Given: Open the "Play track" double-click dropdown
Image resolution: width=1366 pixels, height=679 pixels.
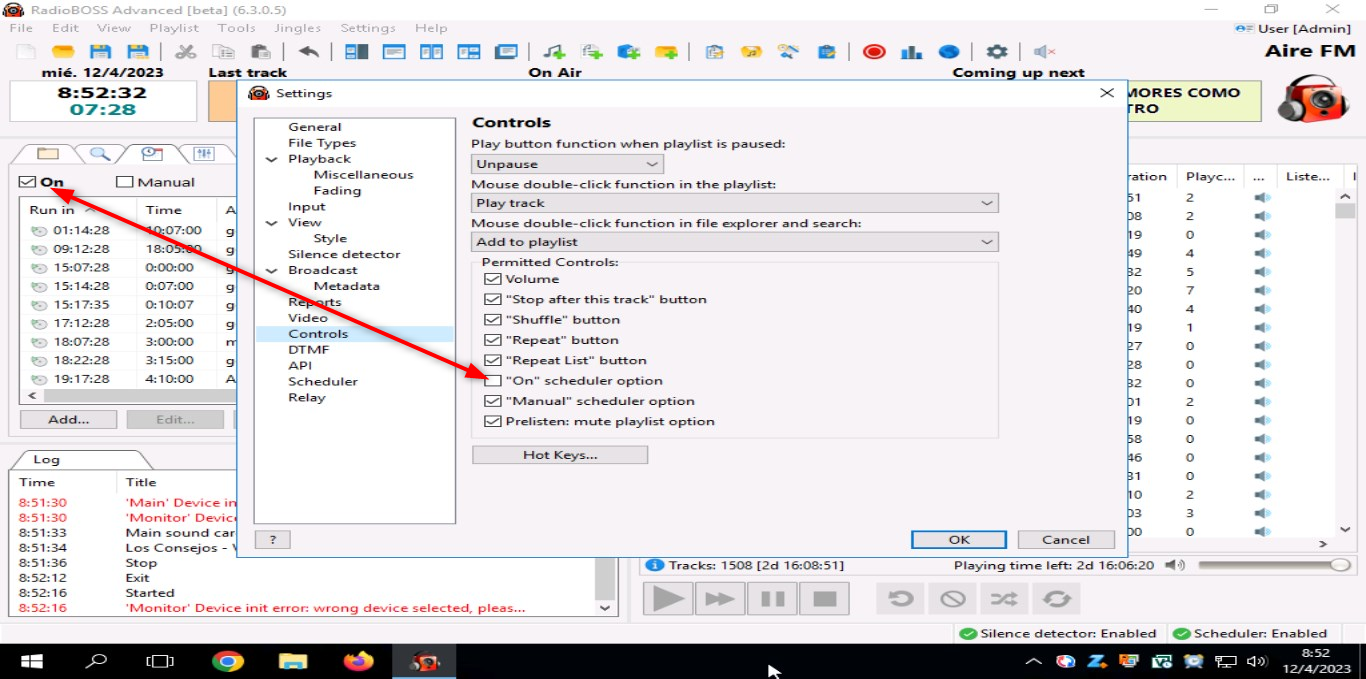Looking at the screenshot, I should [735, 203].
